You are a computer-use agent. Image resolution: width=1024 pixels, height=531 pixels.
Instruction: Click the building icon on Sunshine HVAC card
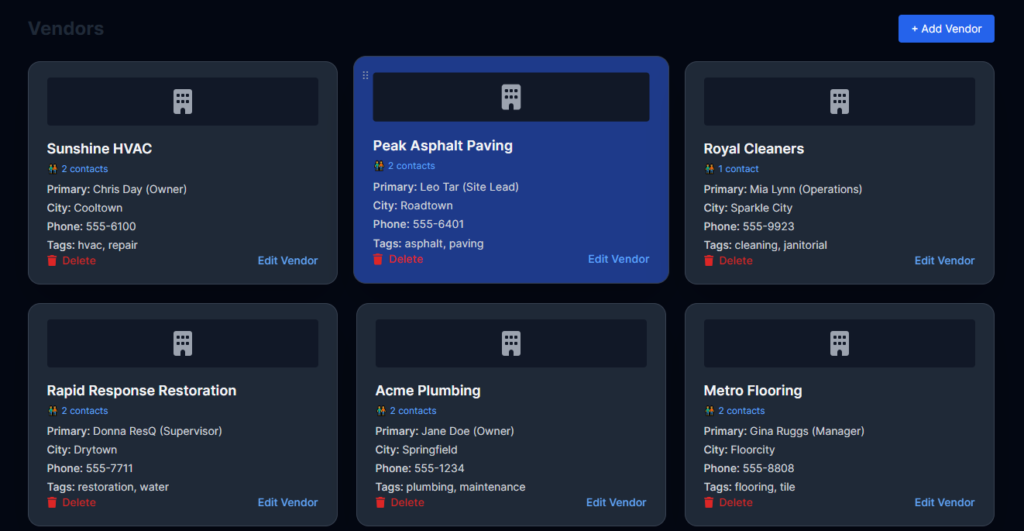coord(182,101)
